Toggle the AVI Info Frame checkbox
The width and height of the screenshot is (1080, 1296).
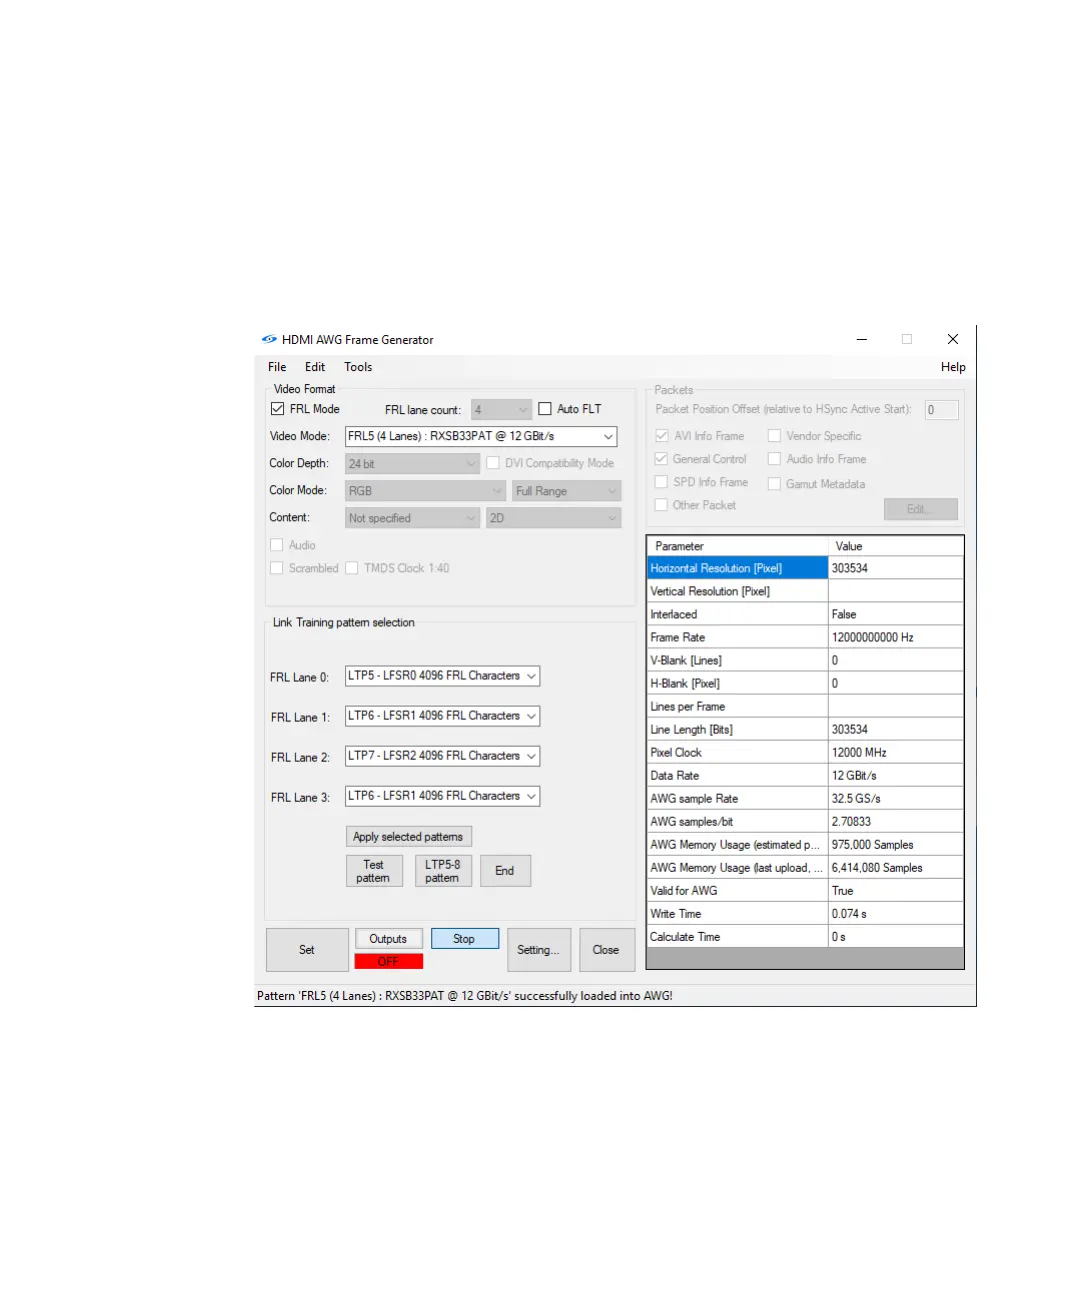pos(661,436)
